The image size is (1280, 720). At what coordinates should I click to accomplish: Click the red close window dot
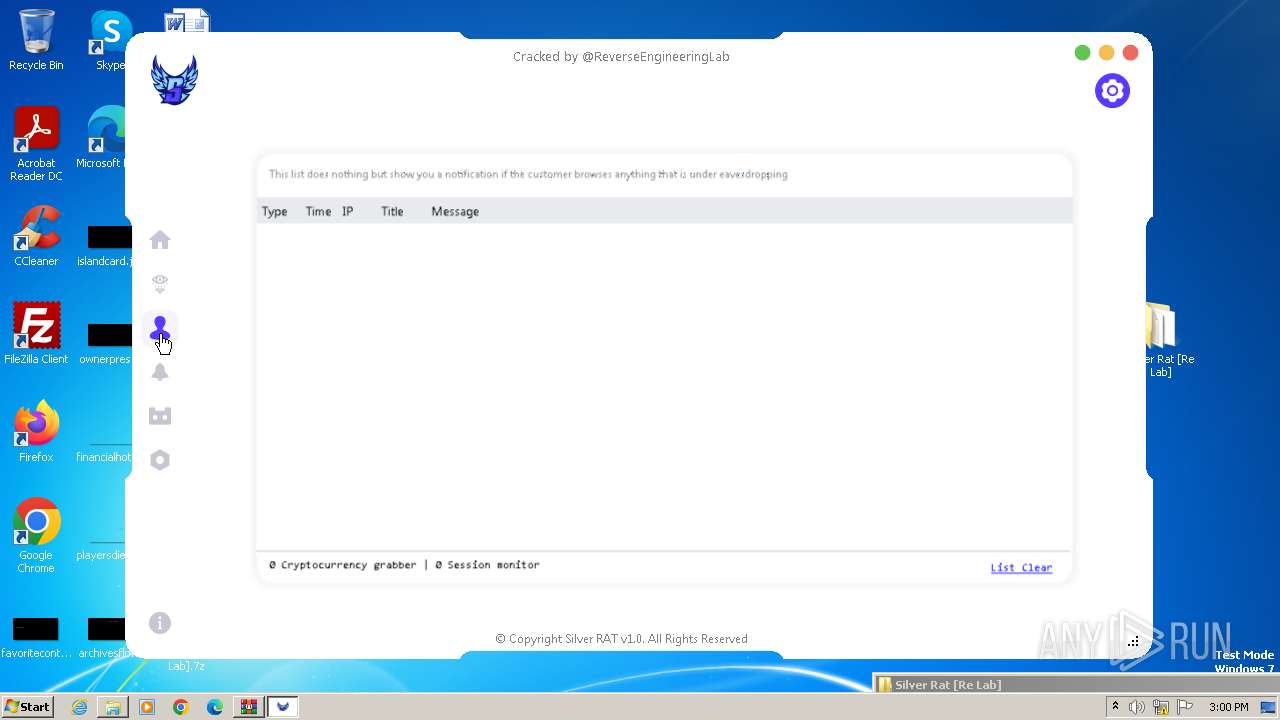1130,53
